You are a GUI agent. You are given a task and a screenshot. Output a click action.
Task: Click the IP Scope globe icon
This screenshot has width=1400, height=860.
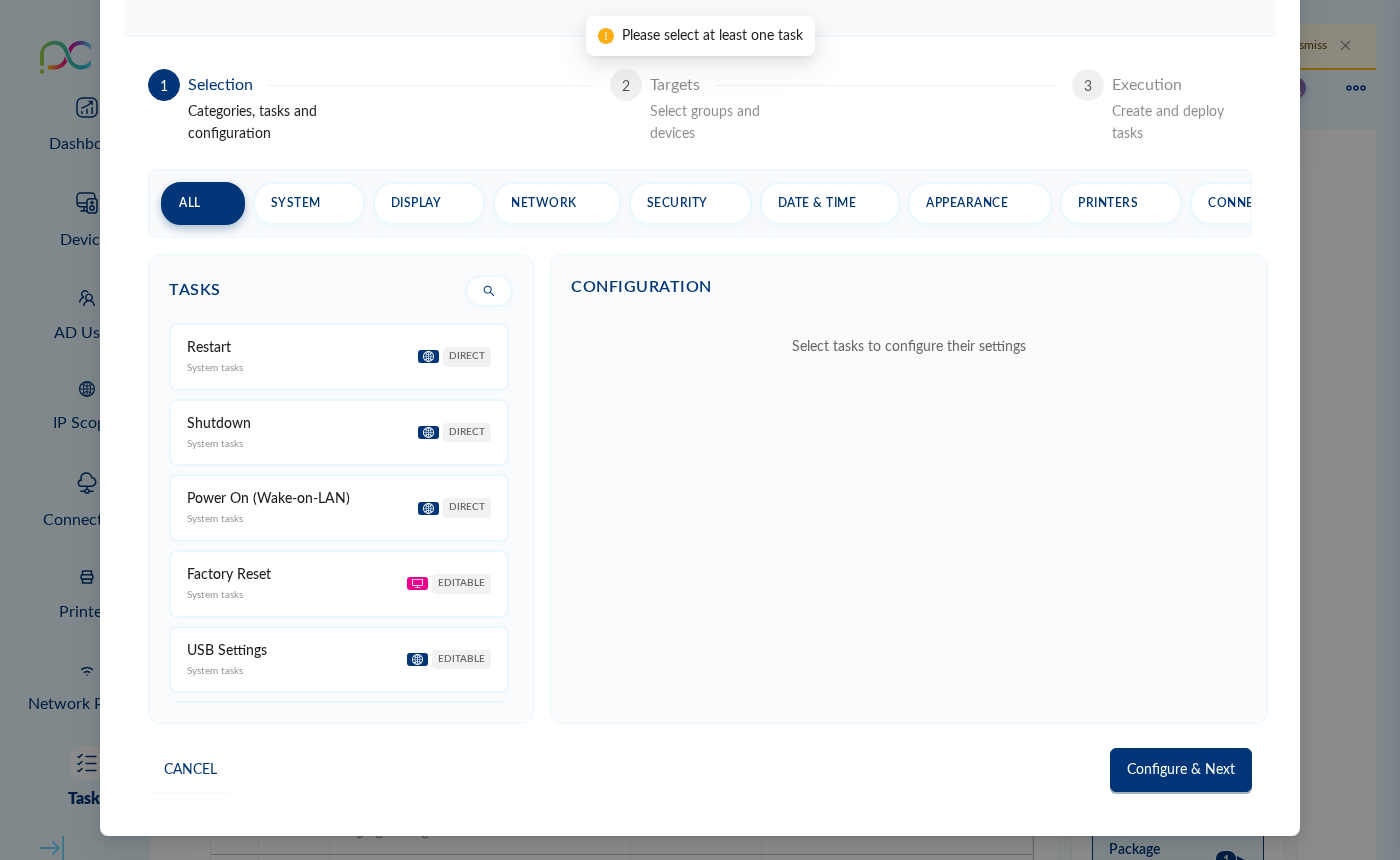point(87,389)
